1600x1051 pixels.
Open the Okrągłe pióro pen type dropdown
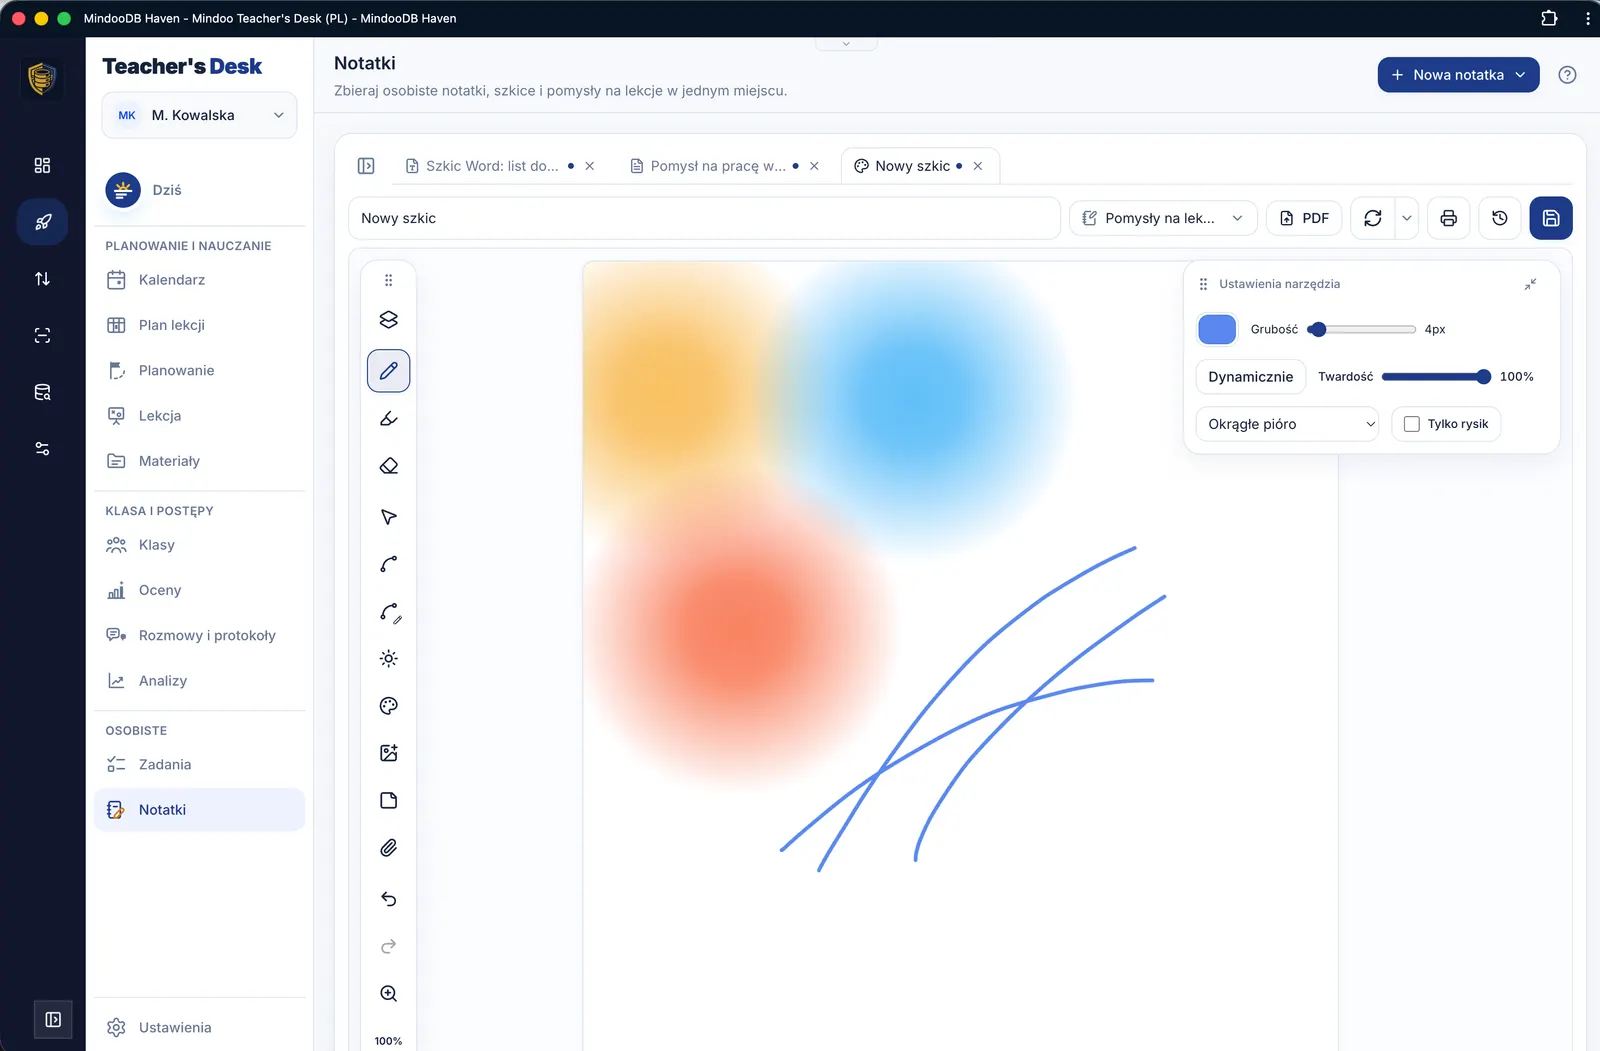[x=1287, y=424]
